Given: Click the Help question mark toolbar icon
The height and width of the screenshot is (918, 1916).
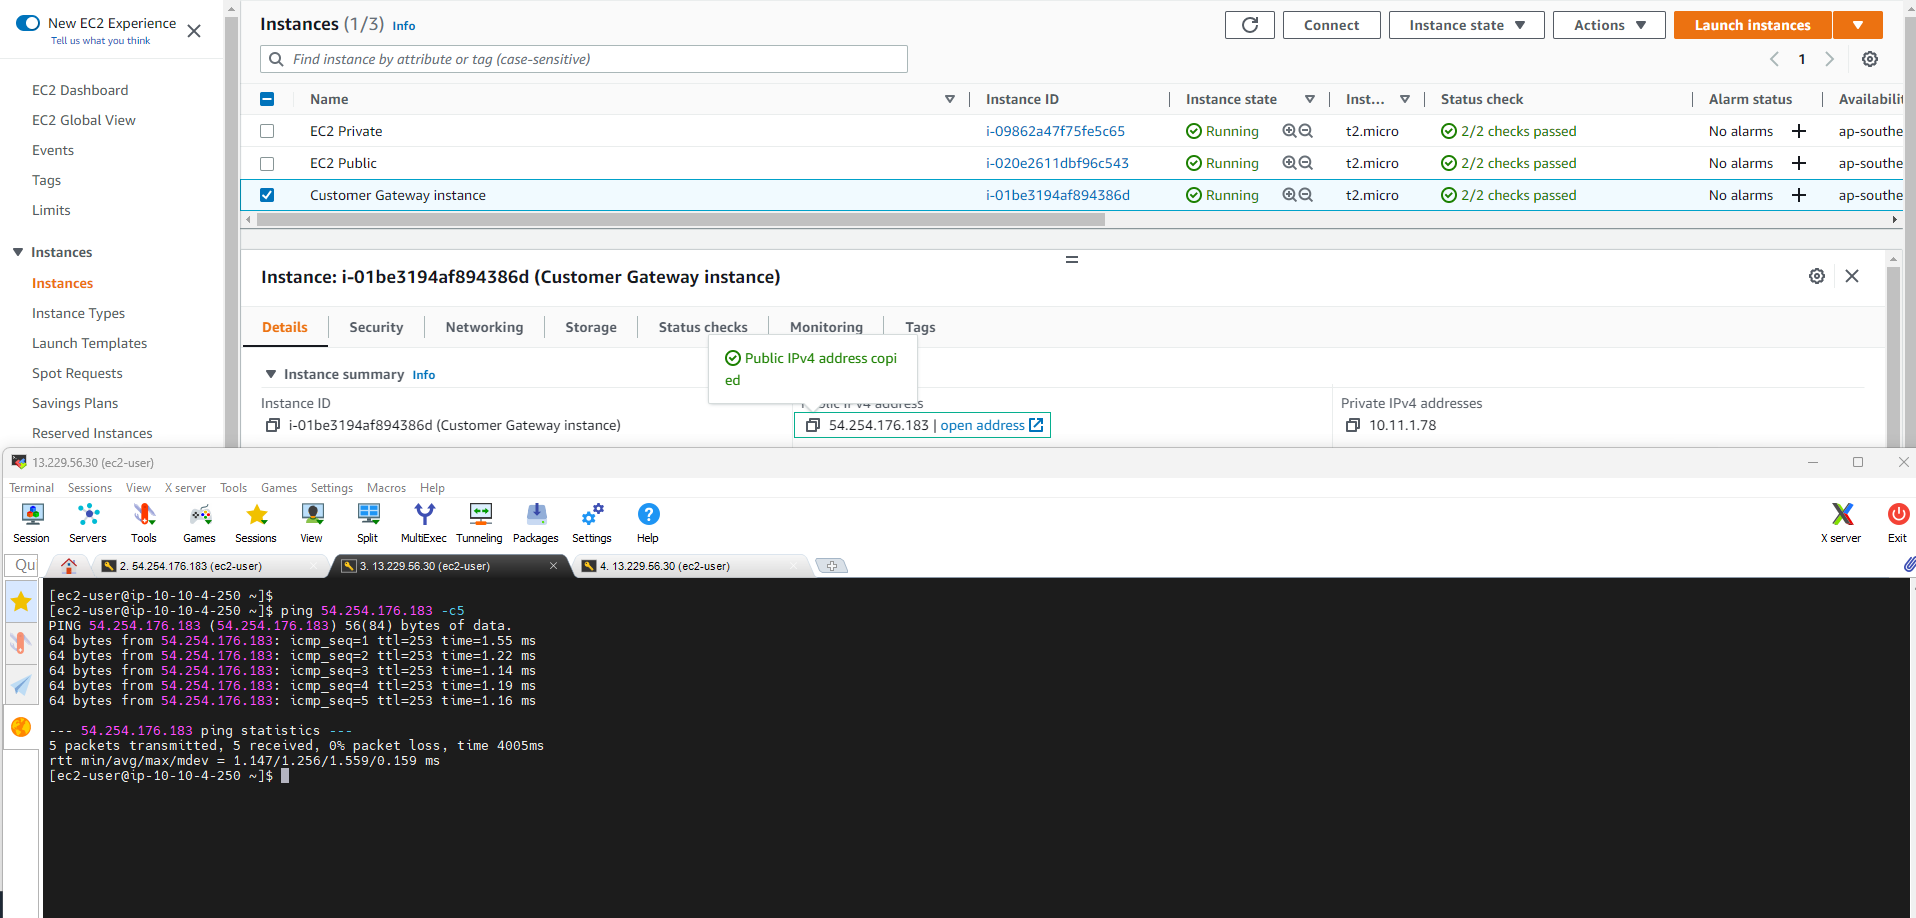Looking at the screenshot, I should pyautogui.click(x=648, y=523).
